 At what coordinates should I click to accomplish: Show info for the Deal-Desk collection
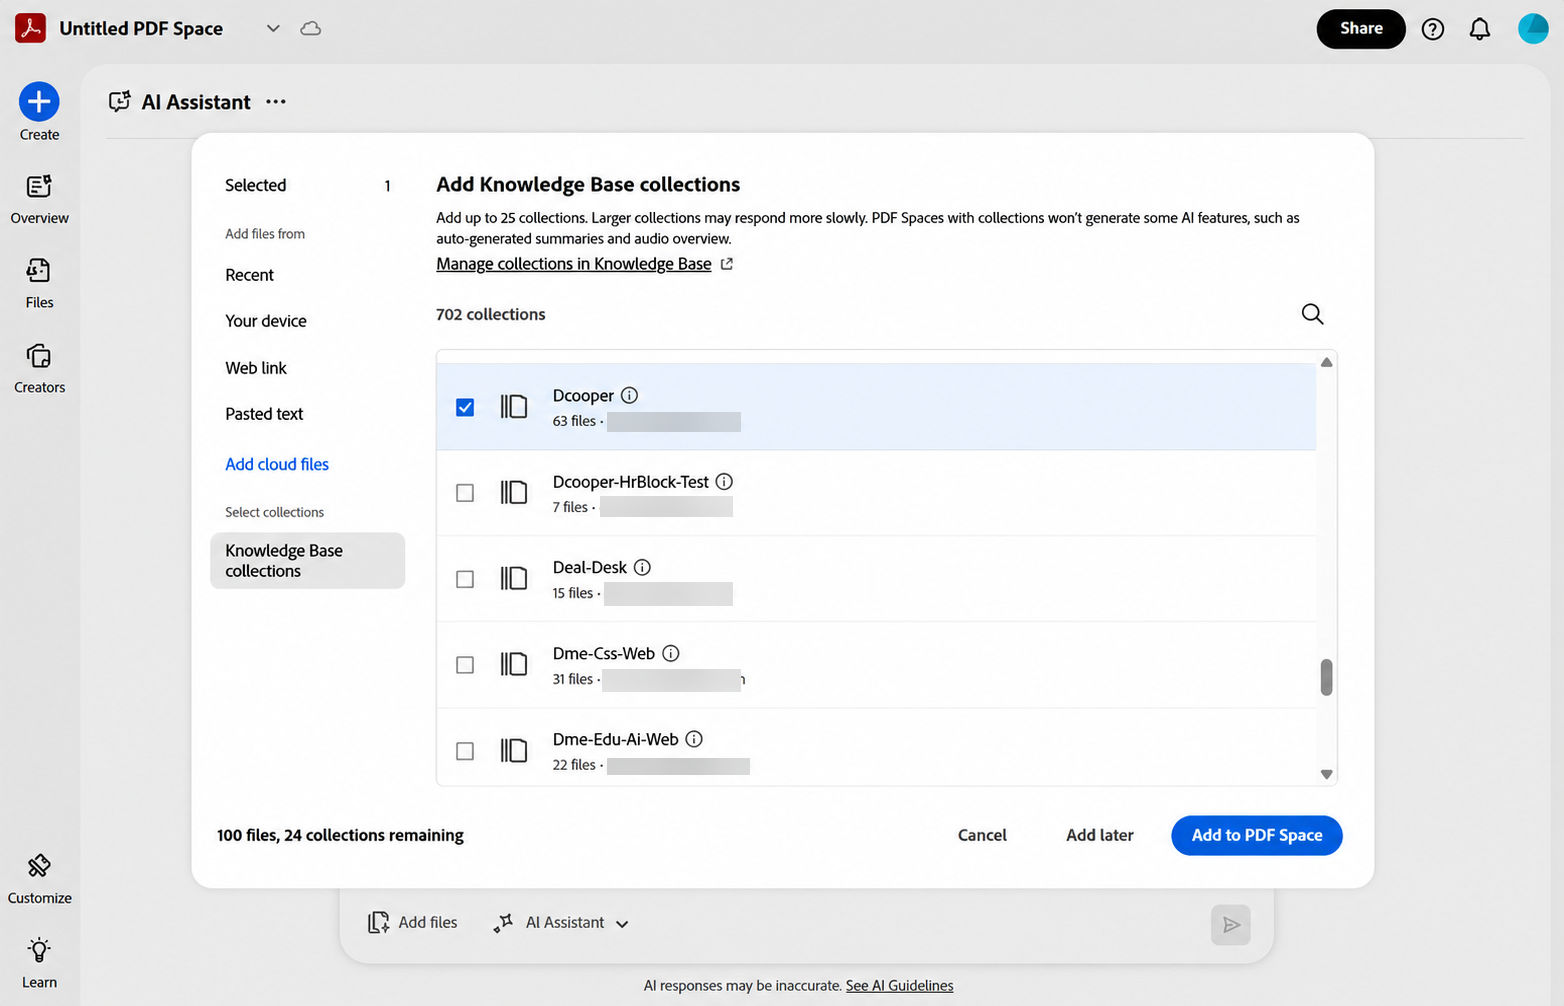[x=642, y=567]
